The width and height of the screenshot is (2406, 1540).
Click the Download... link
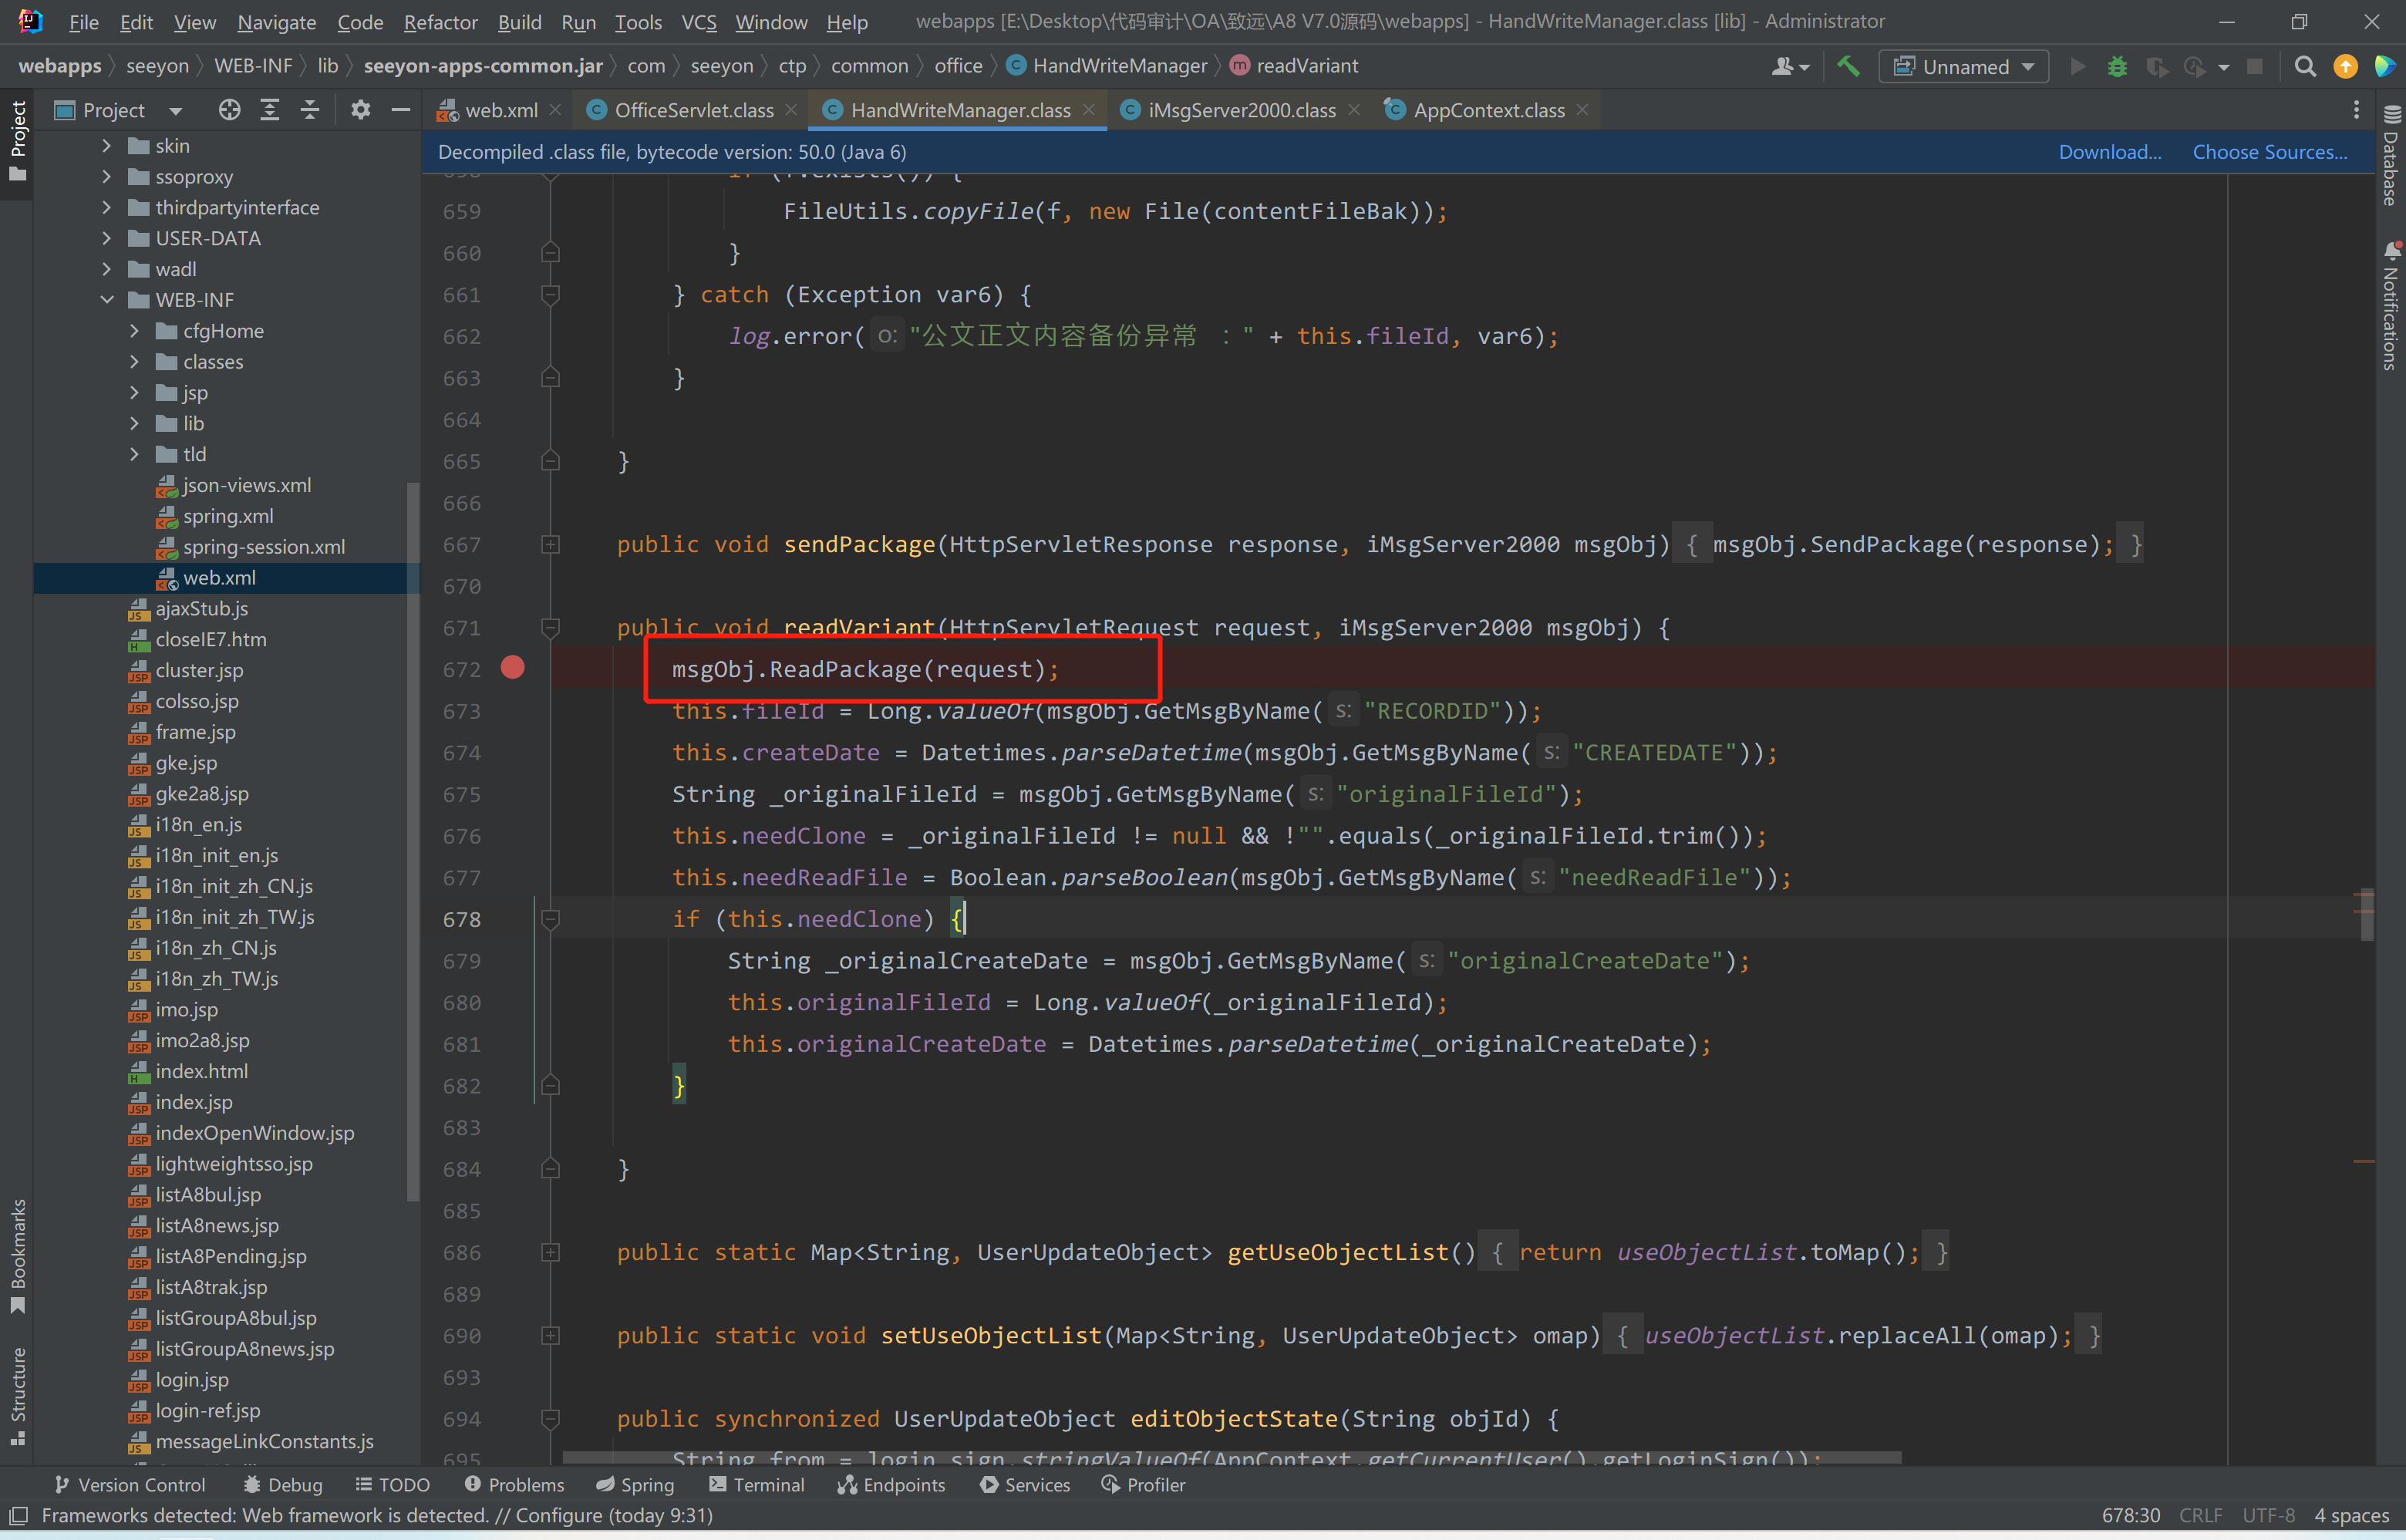pyautogui.click(x=2109, y=152)
